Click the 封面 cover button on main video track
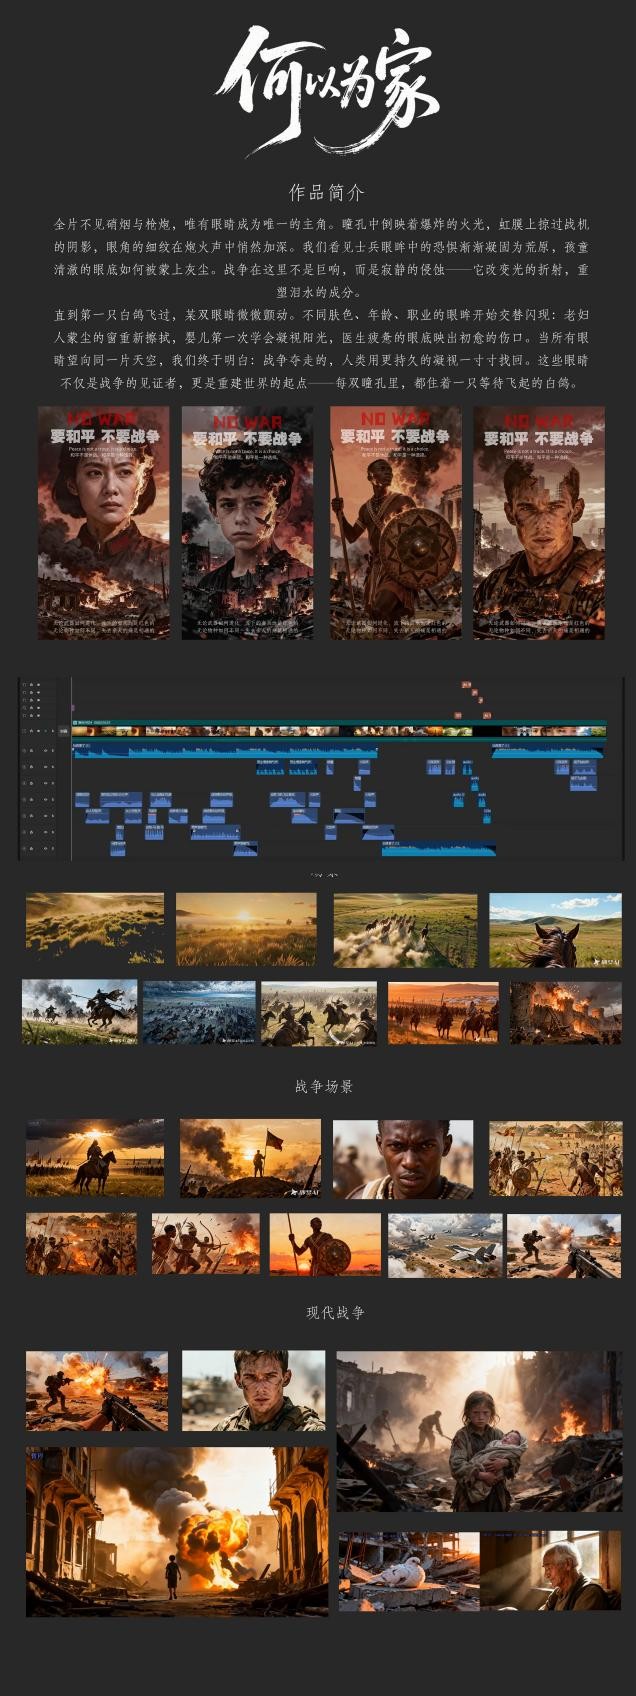 point(63,731)
